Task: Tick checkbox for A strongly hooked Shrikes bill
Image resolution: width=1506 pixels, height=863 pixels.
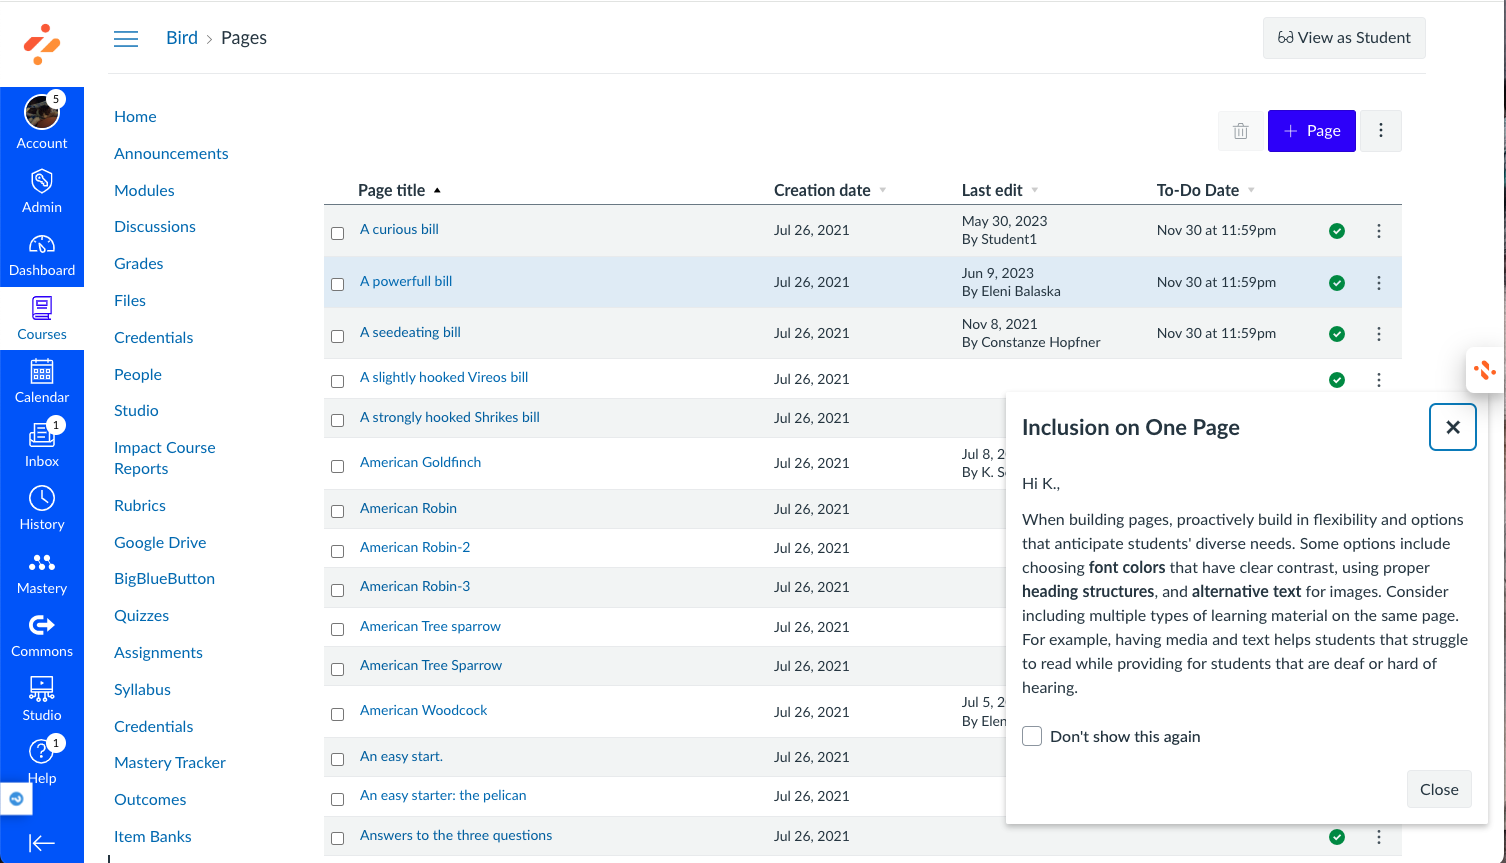Action: coord(338,420)
